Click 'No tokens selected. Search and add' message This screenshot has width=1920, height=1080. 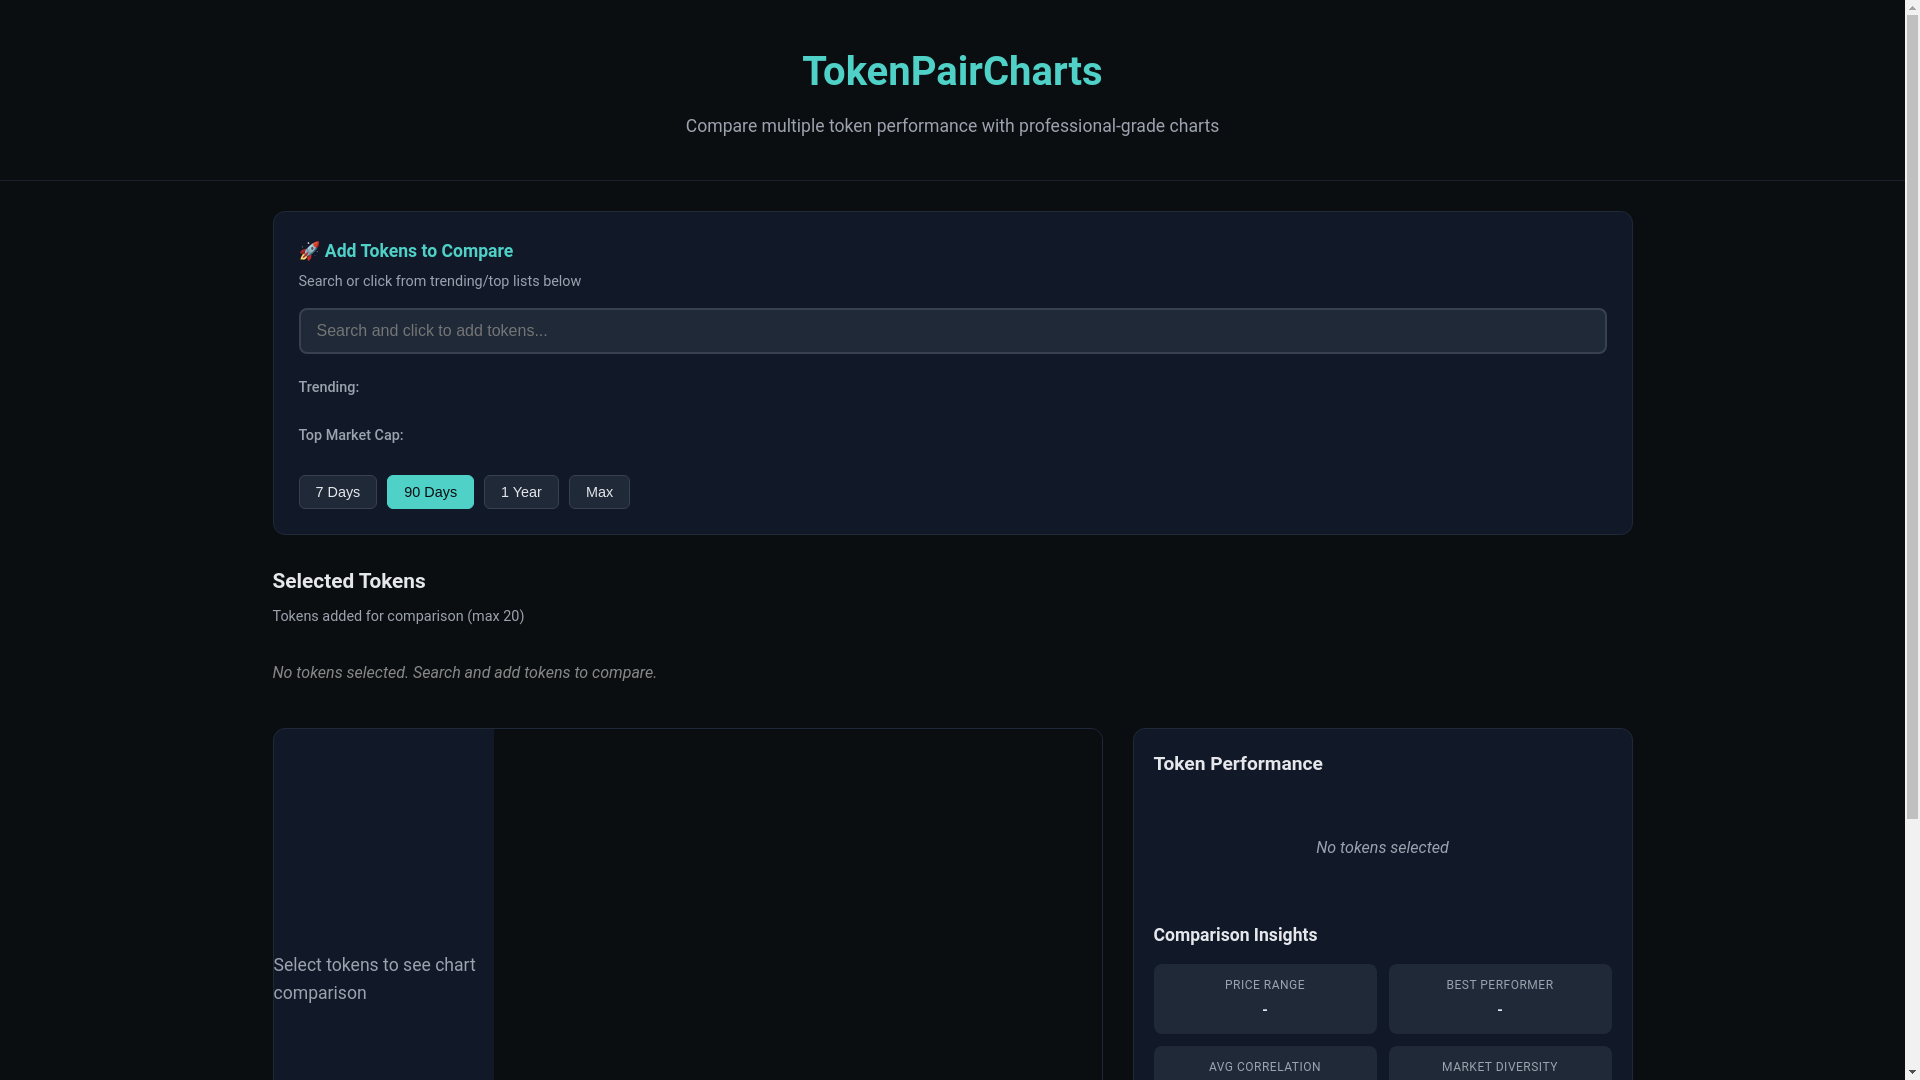(464, 673)
